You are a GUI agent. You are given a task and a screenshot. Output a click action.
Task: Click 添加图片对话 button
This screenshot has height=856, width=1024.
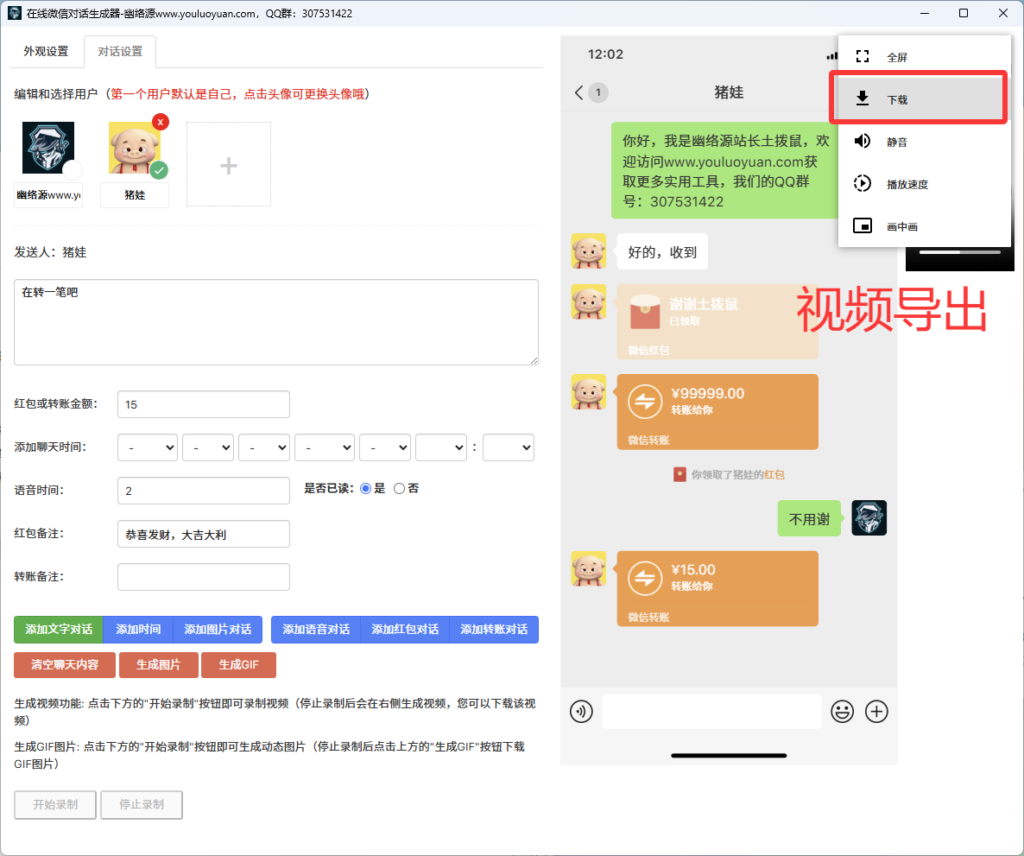(x=217, y=629)
